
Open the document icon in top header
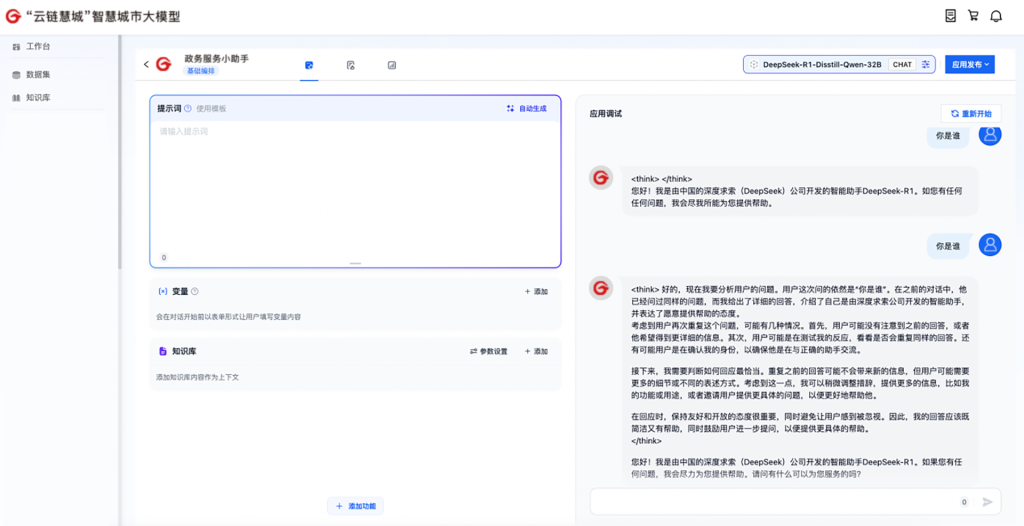pyautogui.click(x=951, y=16)
